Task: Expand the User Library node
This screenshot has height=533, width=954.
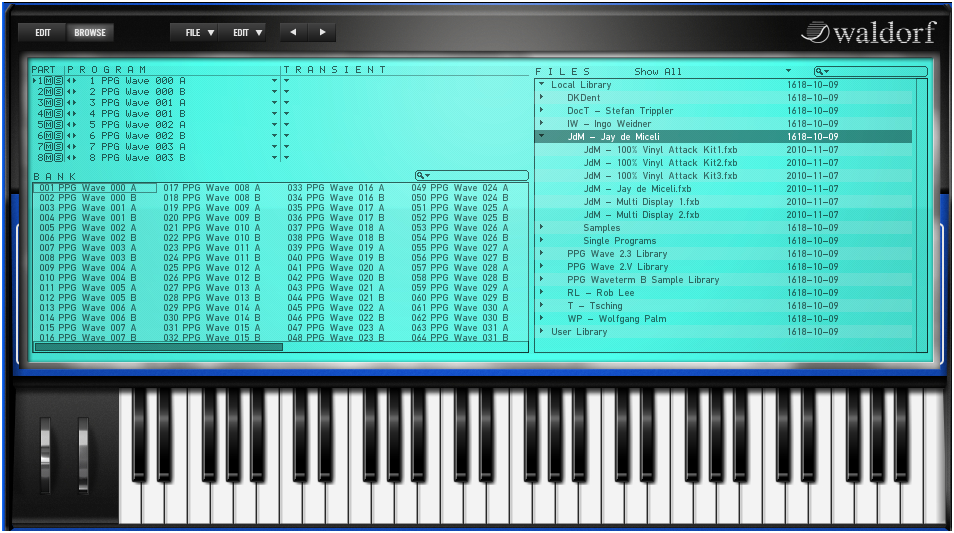Action: click(x=541, y=332)
